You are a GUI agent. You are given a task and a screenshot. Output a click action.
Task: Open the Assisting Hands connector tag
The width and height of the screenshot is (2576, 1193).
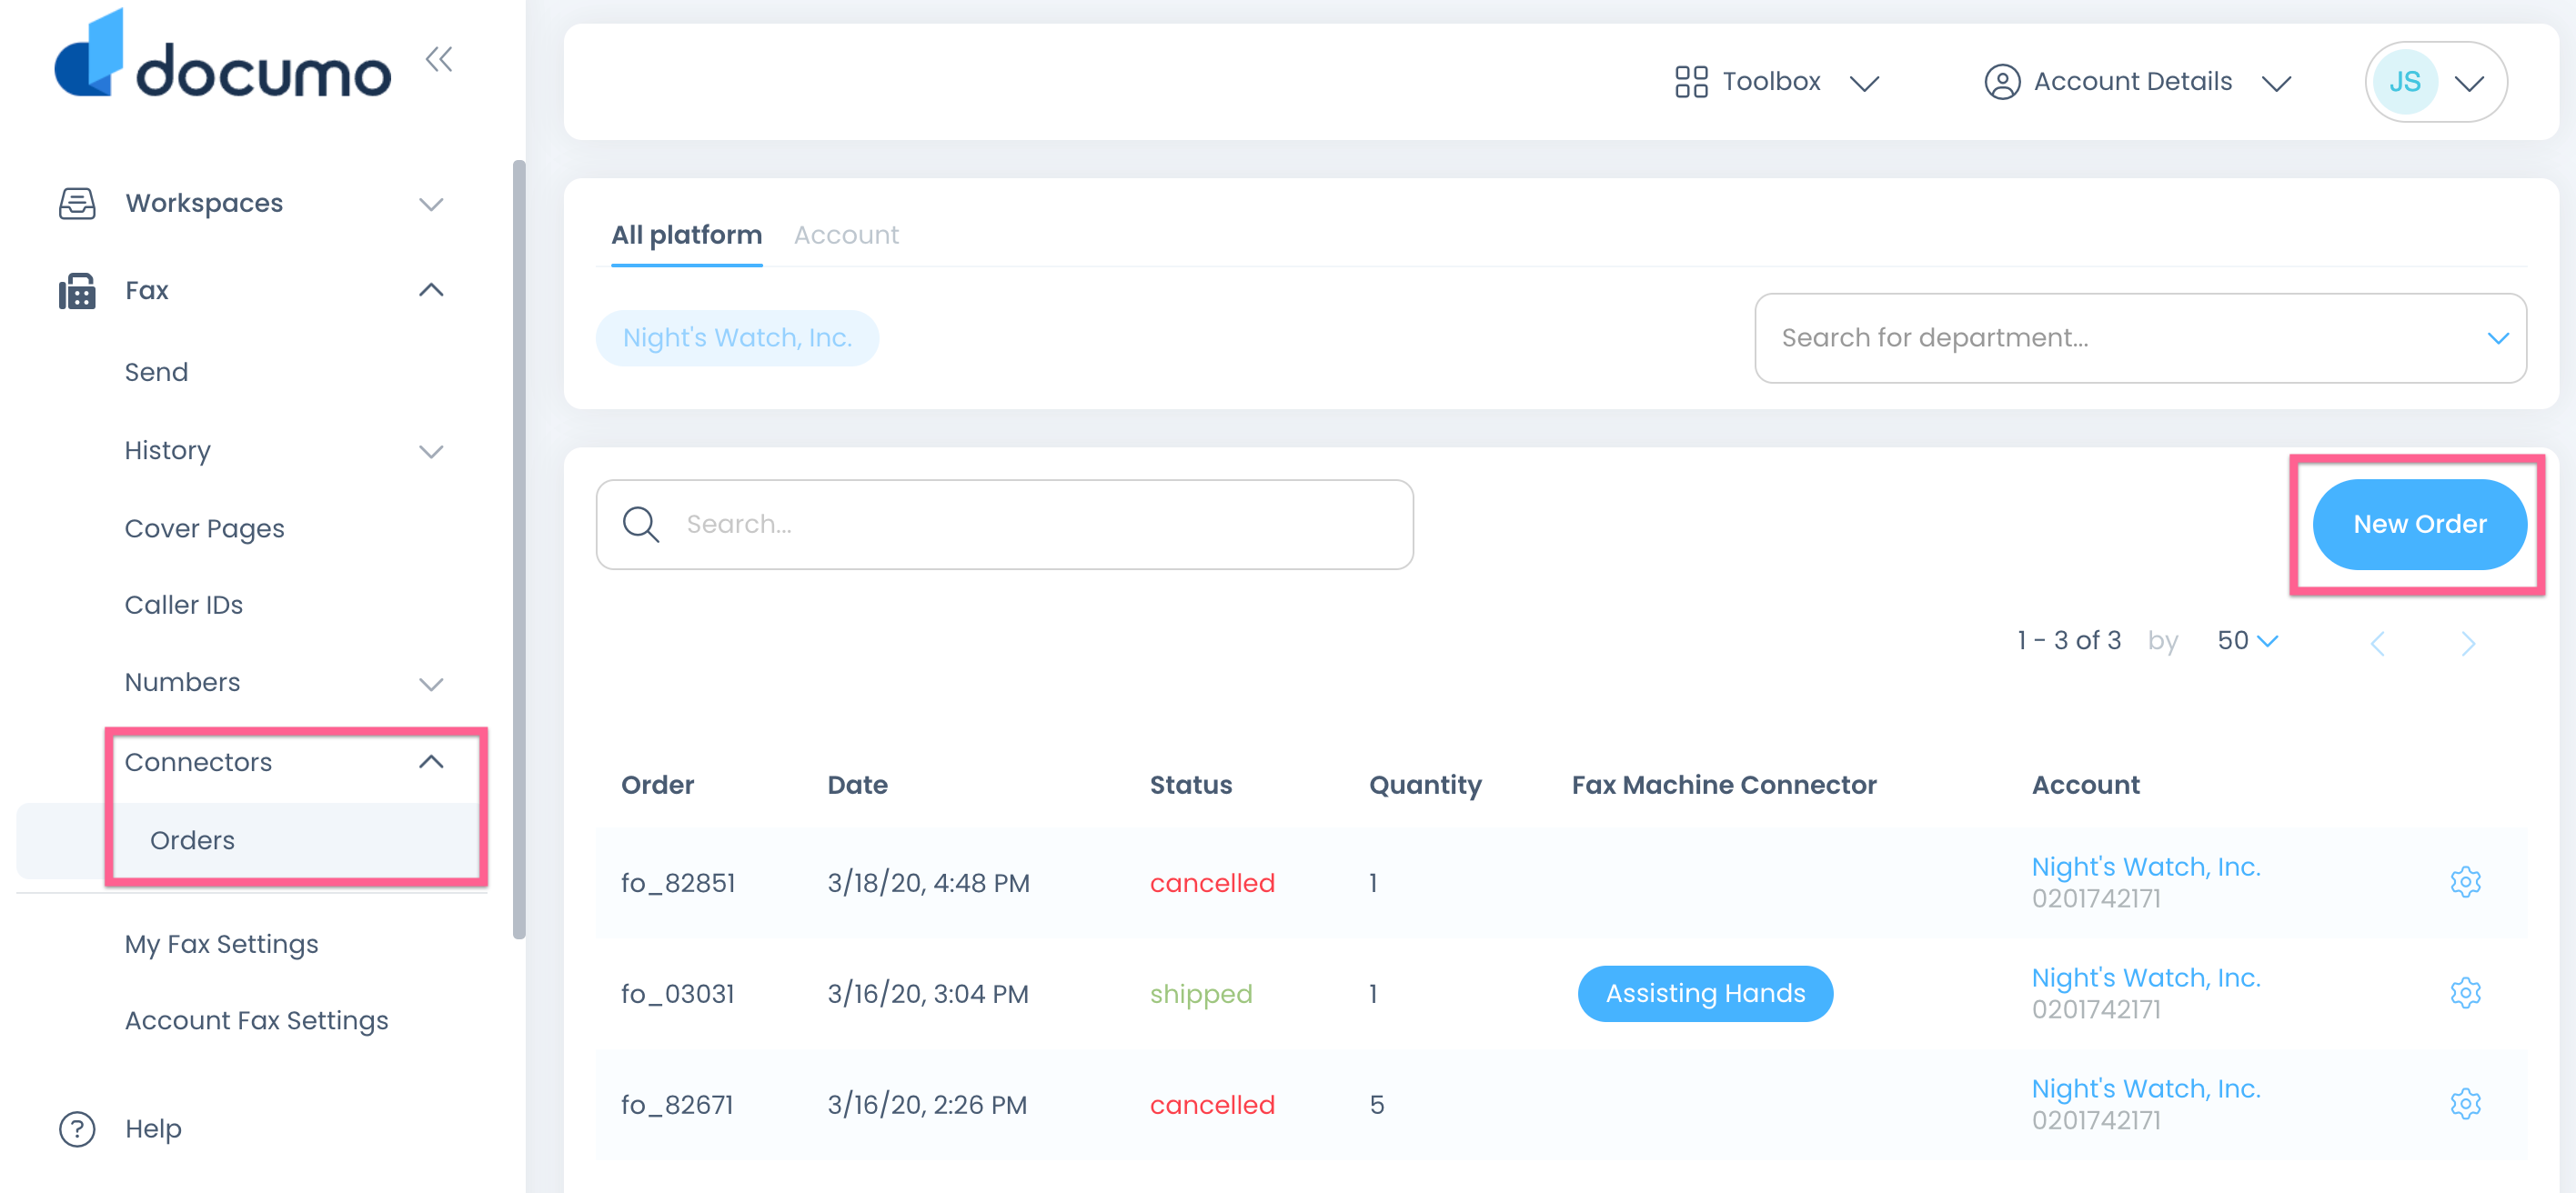click(x=1704, y=993)
